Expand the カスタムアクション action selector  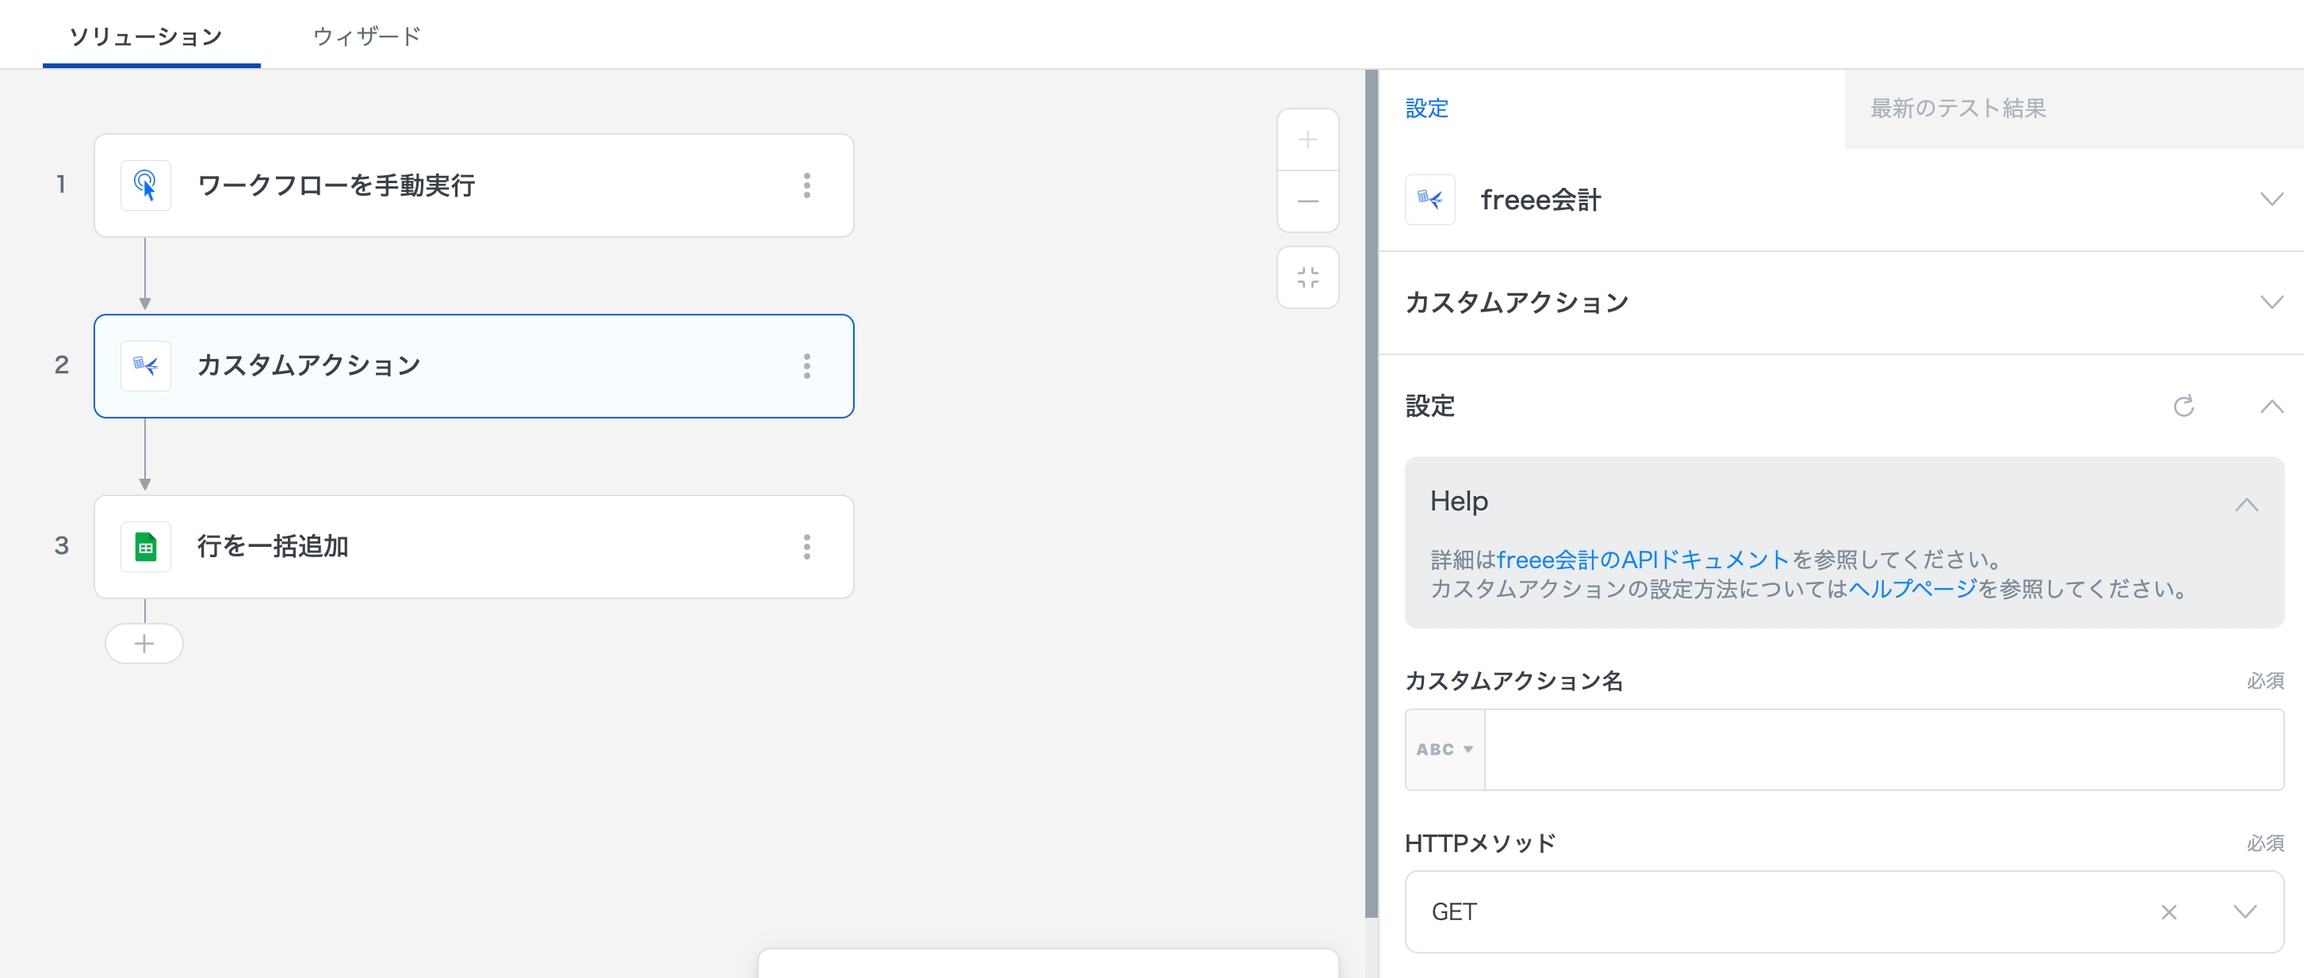pyautogui.click(x=2271, y=302)
